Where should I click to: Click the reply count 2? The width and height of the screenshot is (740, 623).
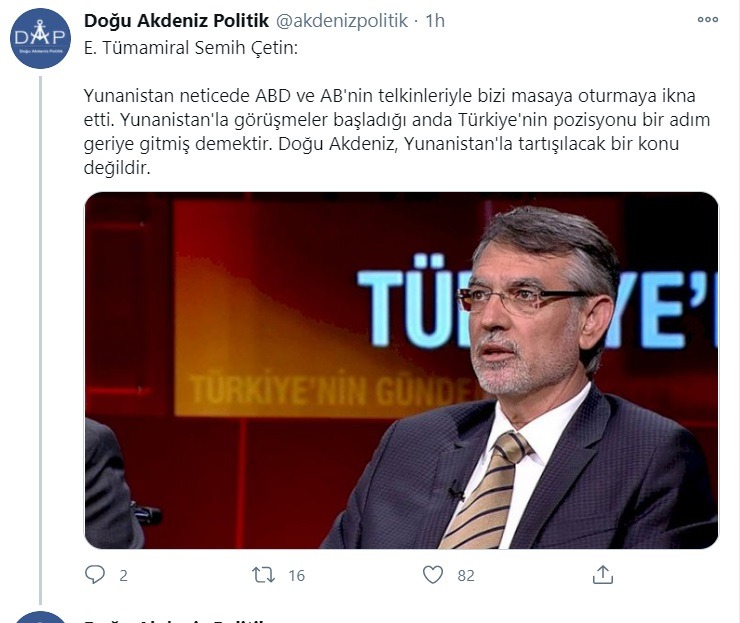(x=123, y=575)
